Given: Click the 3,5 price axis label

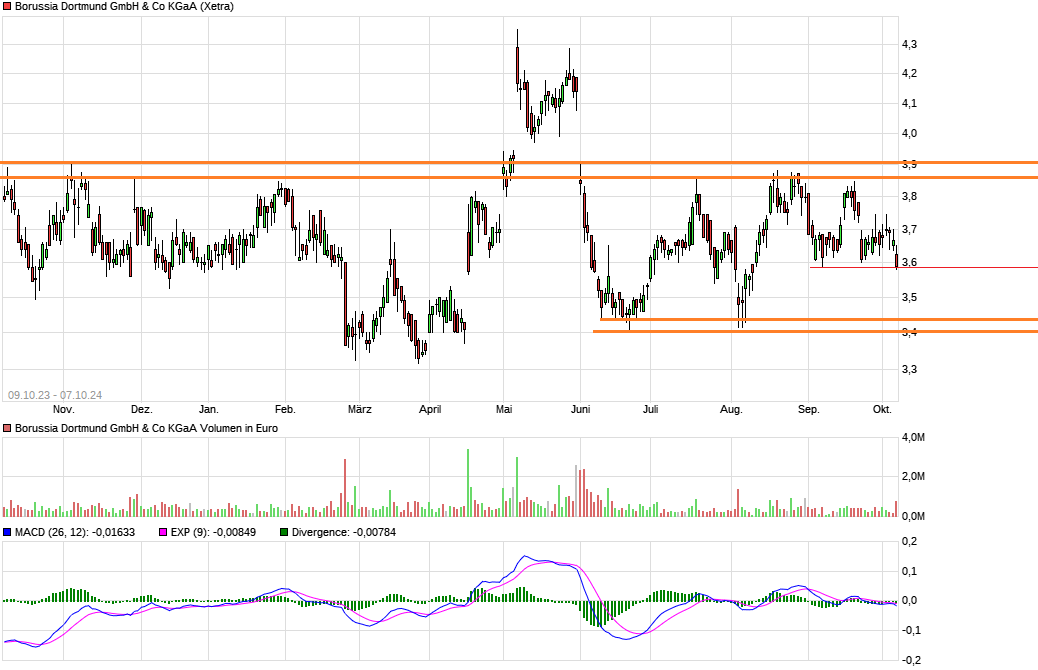Looking at the screenshot, I should (910, 297).
